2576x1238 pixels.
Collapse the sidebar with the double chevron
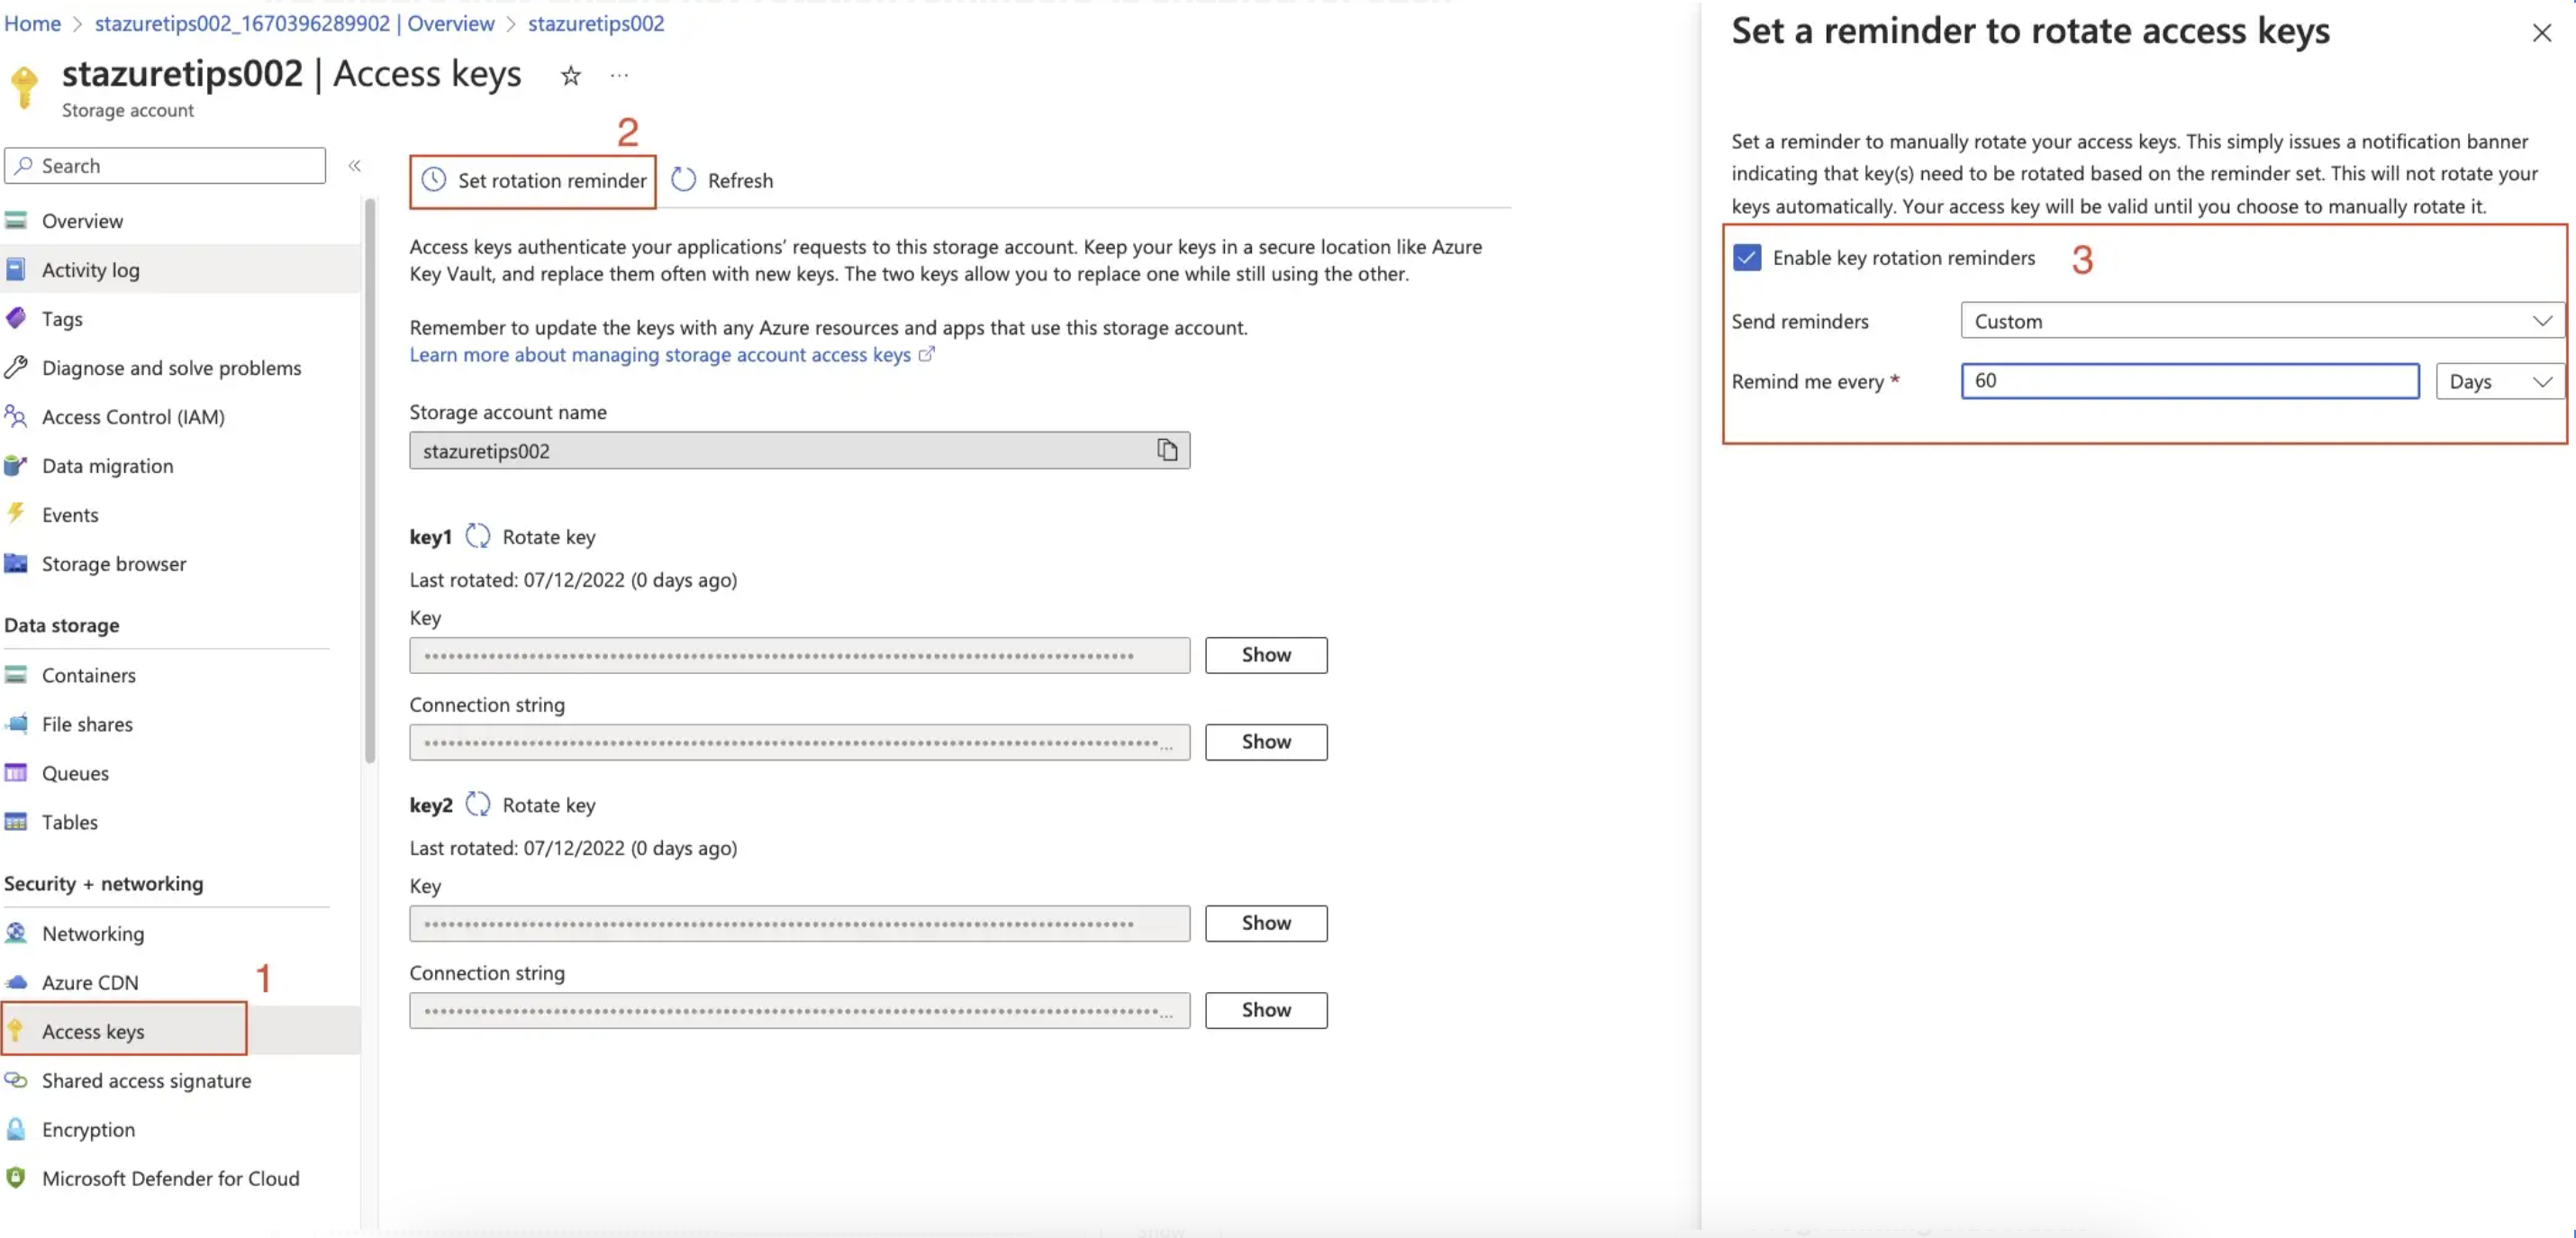354,166
